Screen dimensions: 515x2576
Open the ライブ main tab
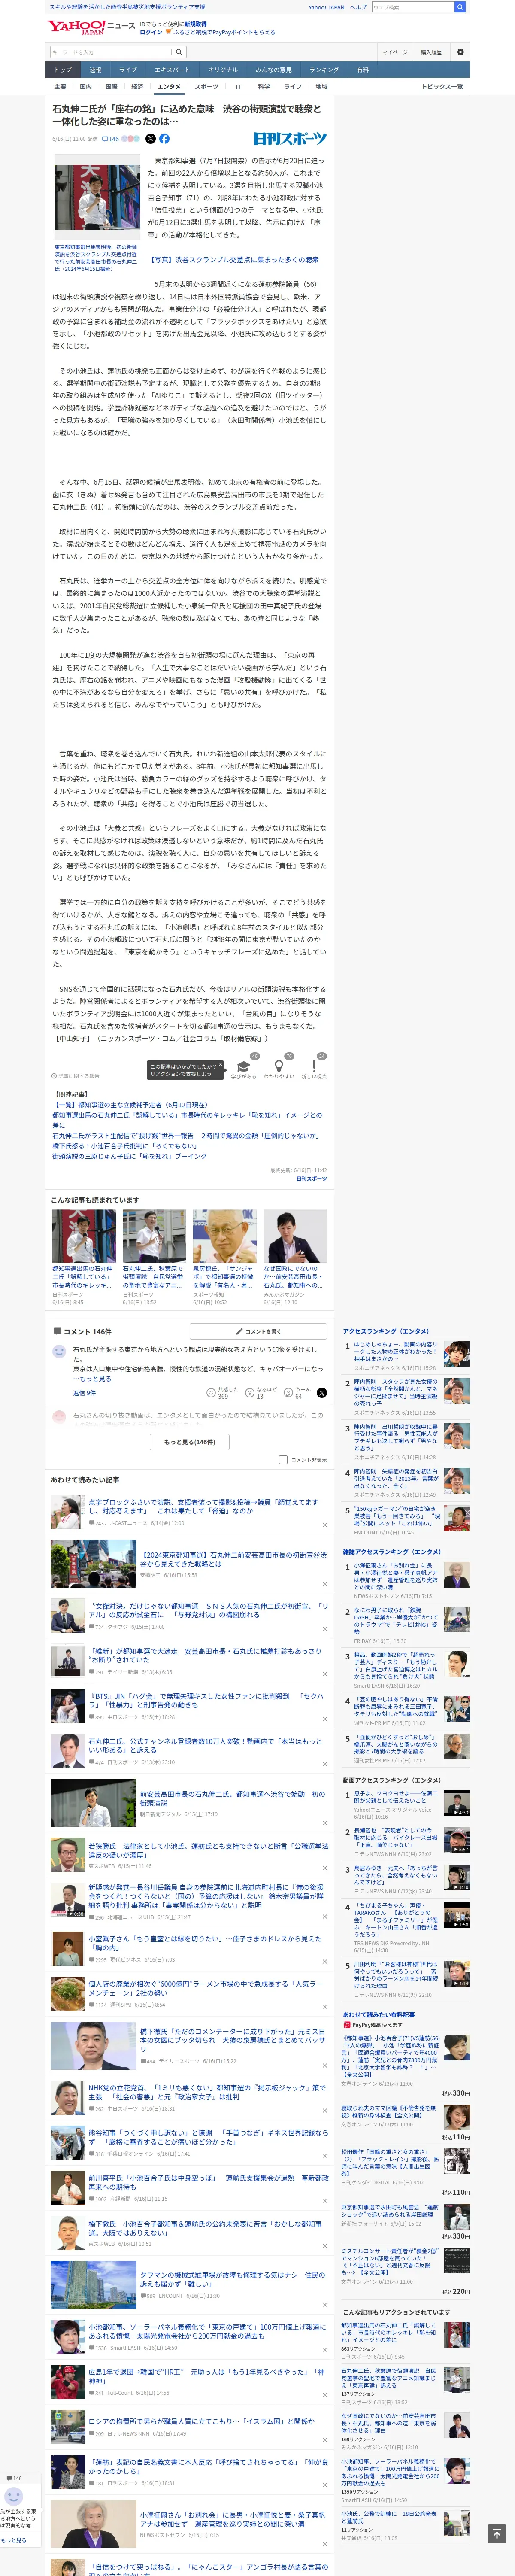click(x=128, y=70)
